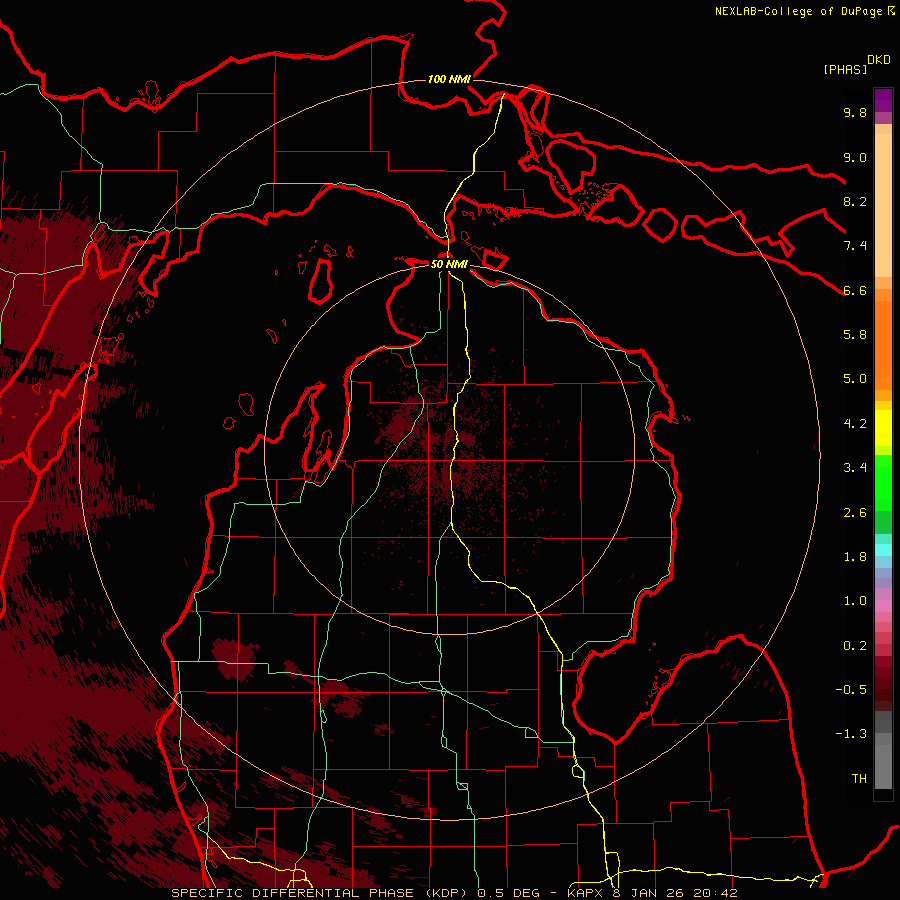
Task: Click the NEXLAB-College of DuPage watermark text
Action: pyautogui.click(x=800, y=11)
